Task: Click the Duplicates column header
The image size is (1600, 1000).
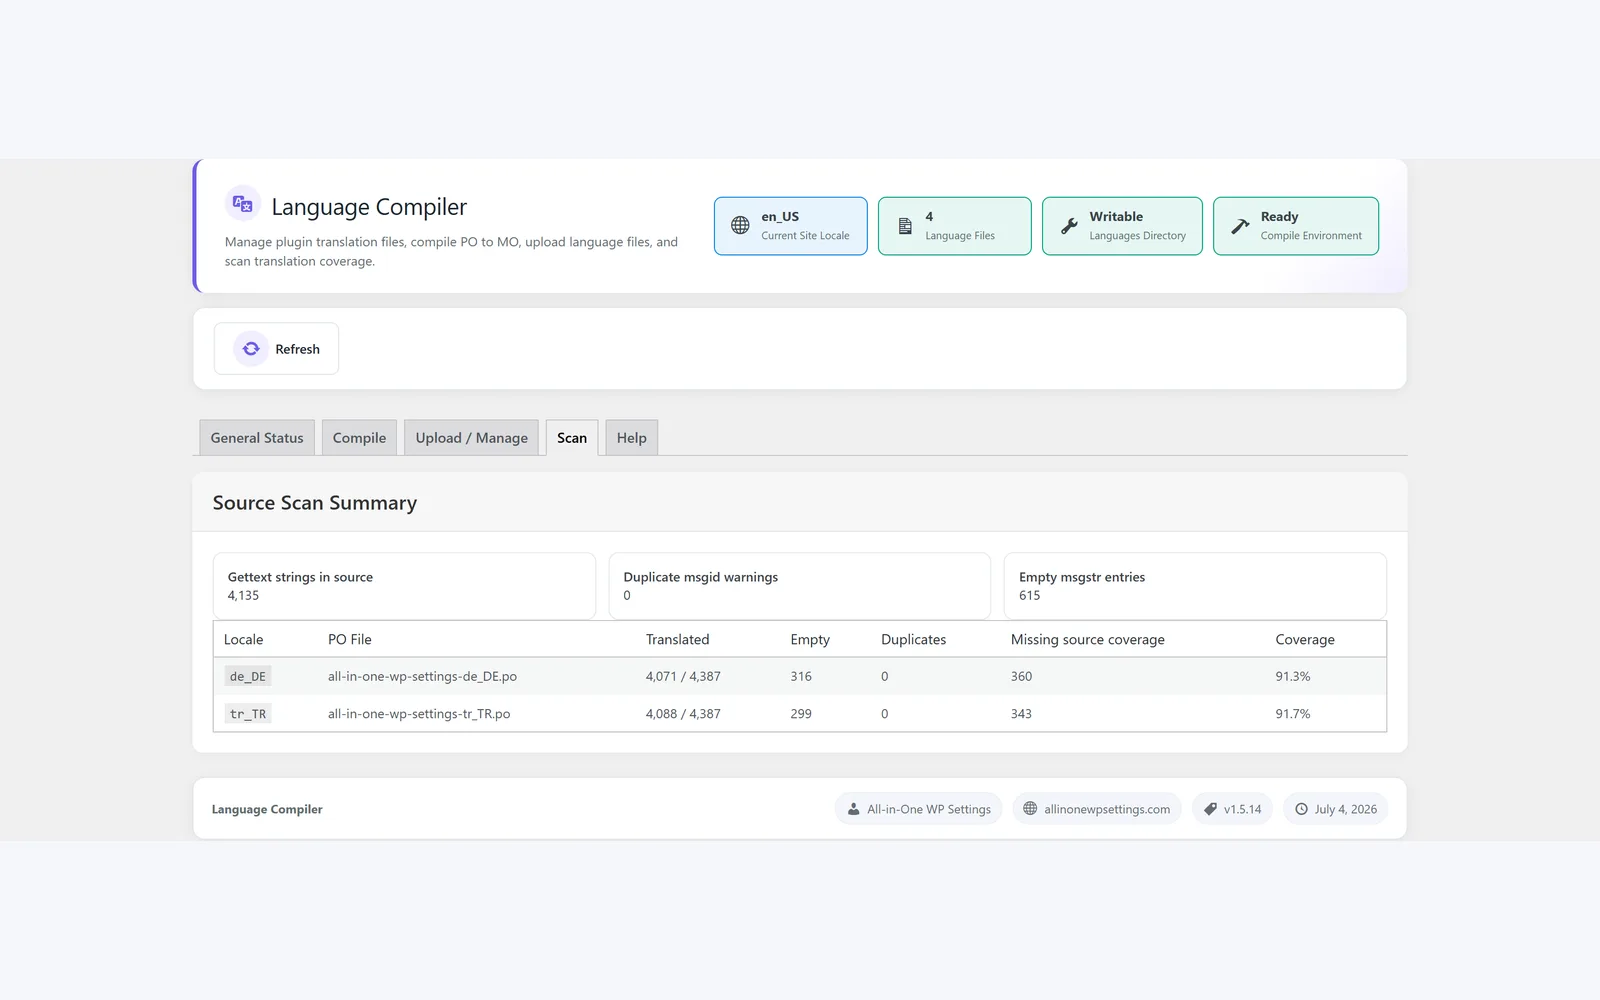Action: [914, 639]
